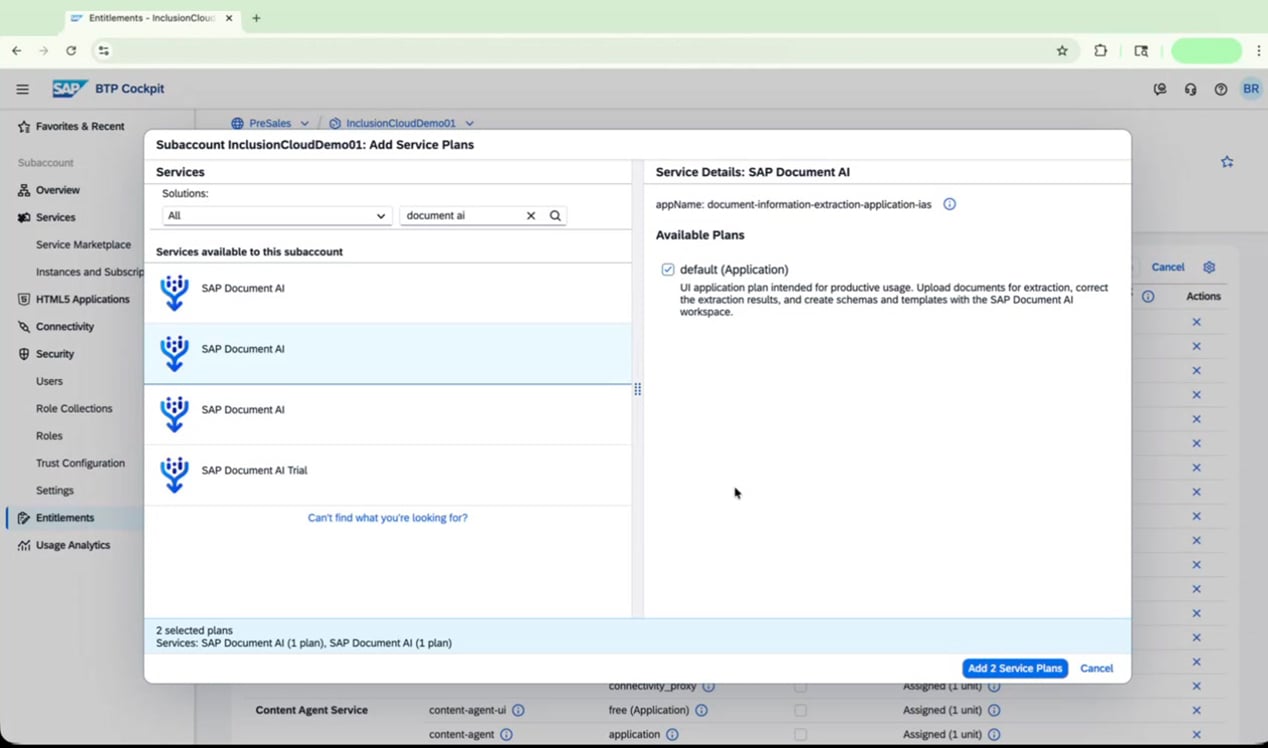Click the dialog panel splitter handle

coord(637,389)
